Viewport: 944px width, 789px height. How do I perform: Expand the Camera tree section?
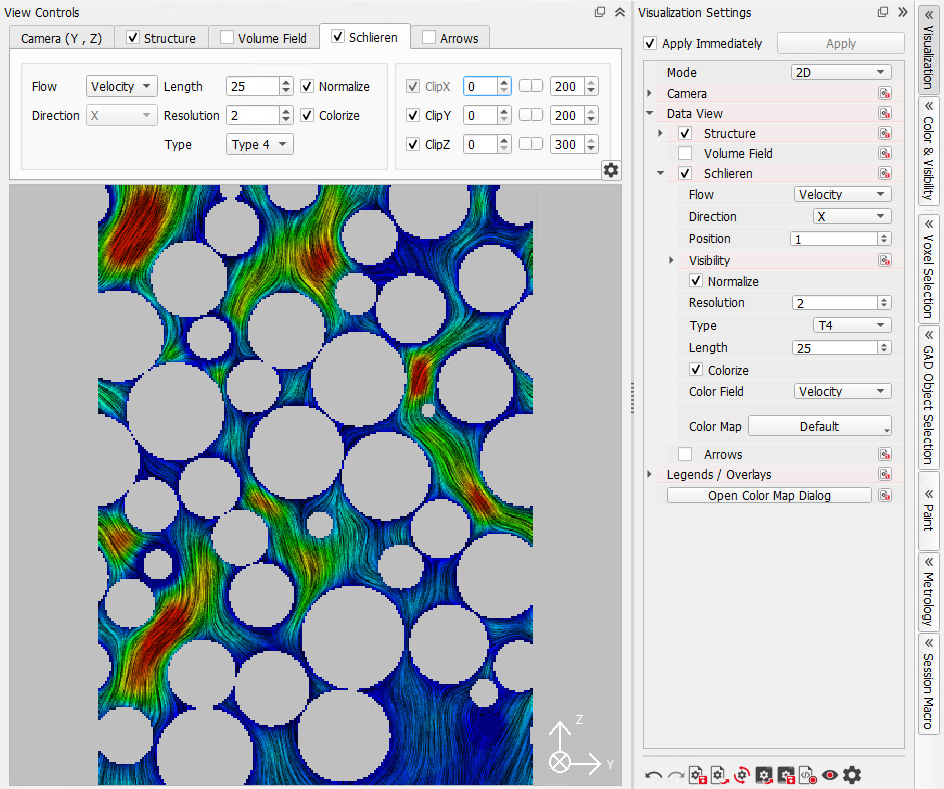(x=649, y=93)
